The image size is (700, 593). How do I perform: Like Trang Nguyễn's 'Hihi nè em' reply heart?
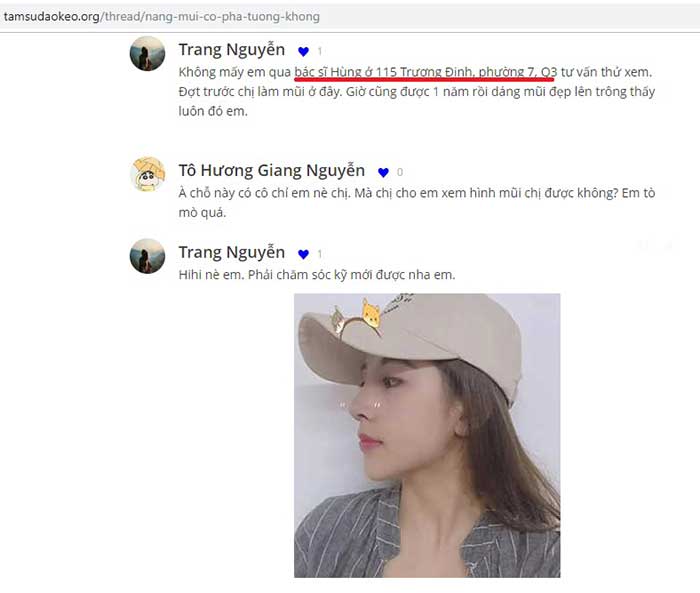(x=304, y=255)
